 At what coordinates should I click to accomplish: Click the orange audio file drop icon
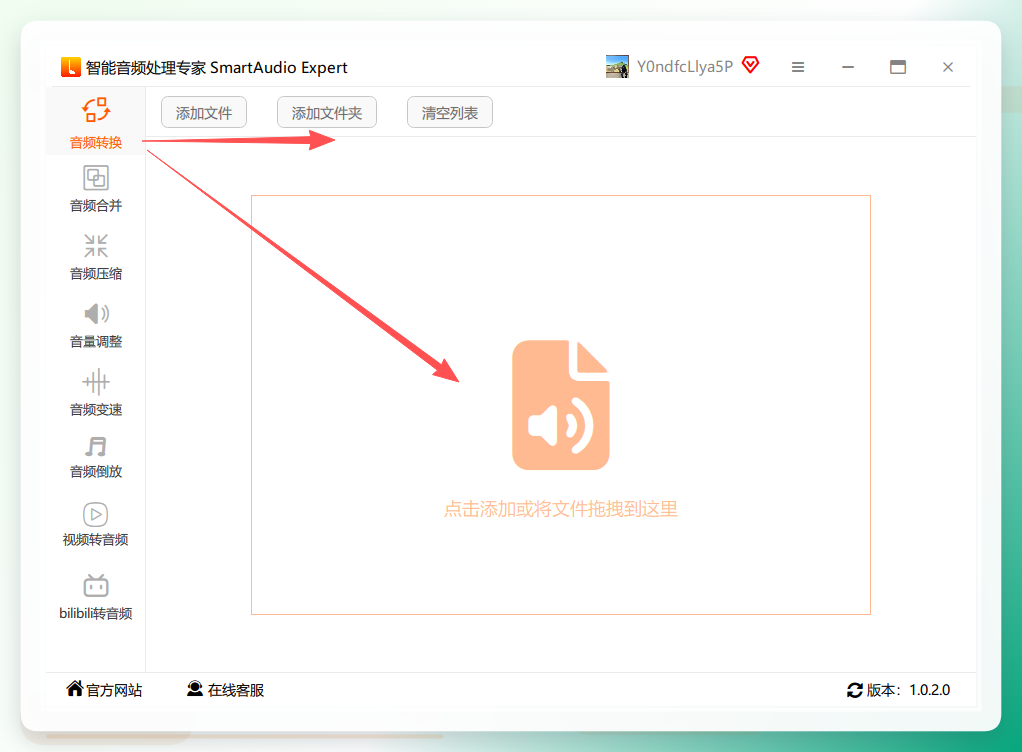(561, 405)
